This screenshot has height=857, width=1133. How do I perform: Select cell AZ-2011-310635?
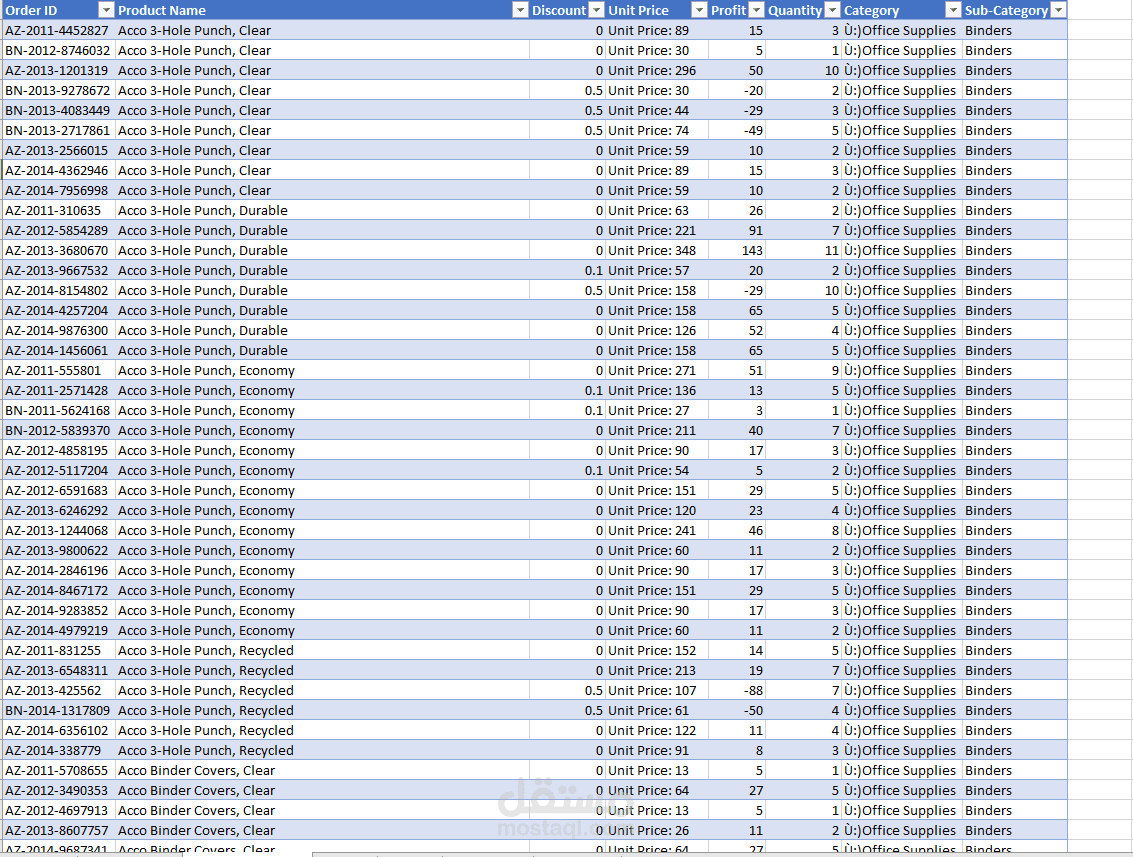tap(59, 210)
